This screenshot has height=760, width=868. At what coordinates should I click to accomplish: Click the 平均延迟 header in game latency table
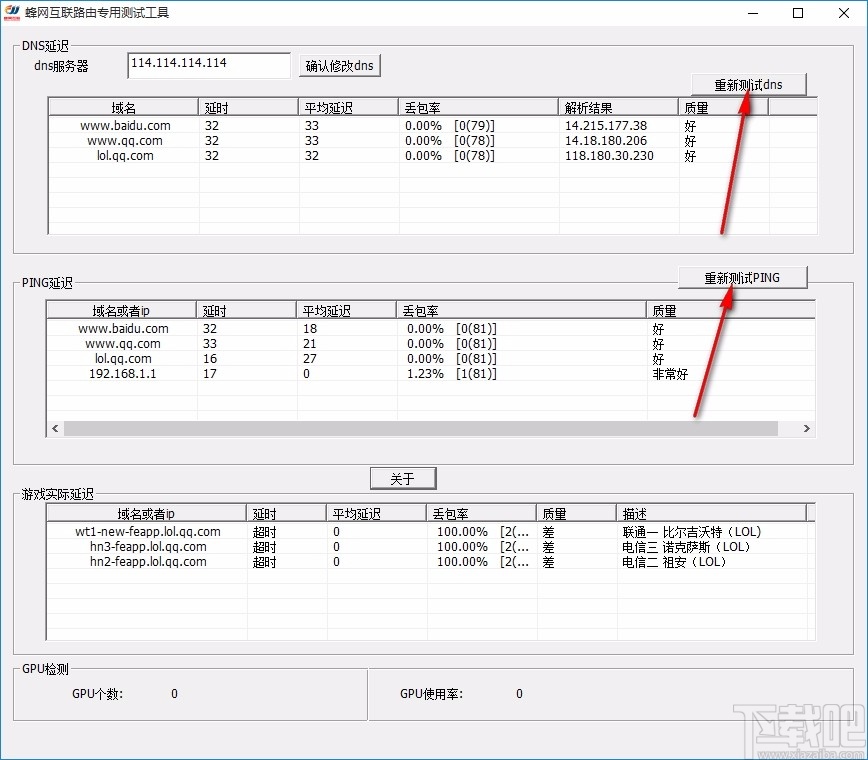[x=370, y=512]
